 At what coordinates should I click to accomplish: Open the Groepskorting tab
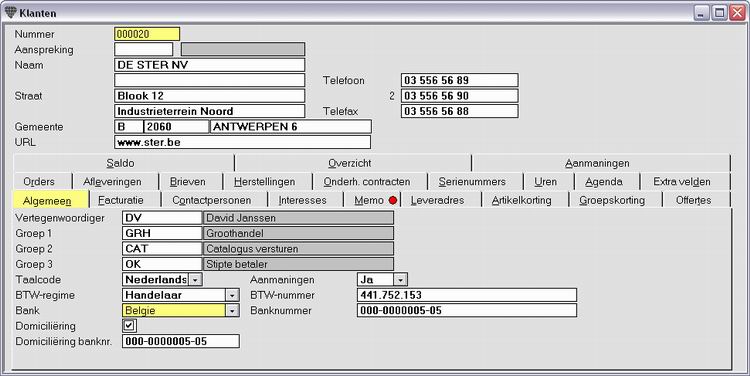[615, 200]
